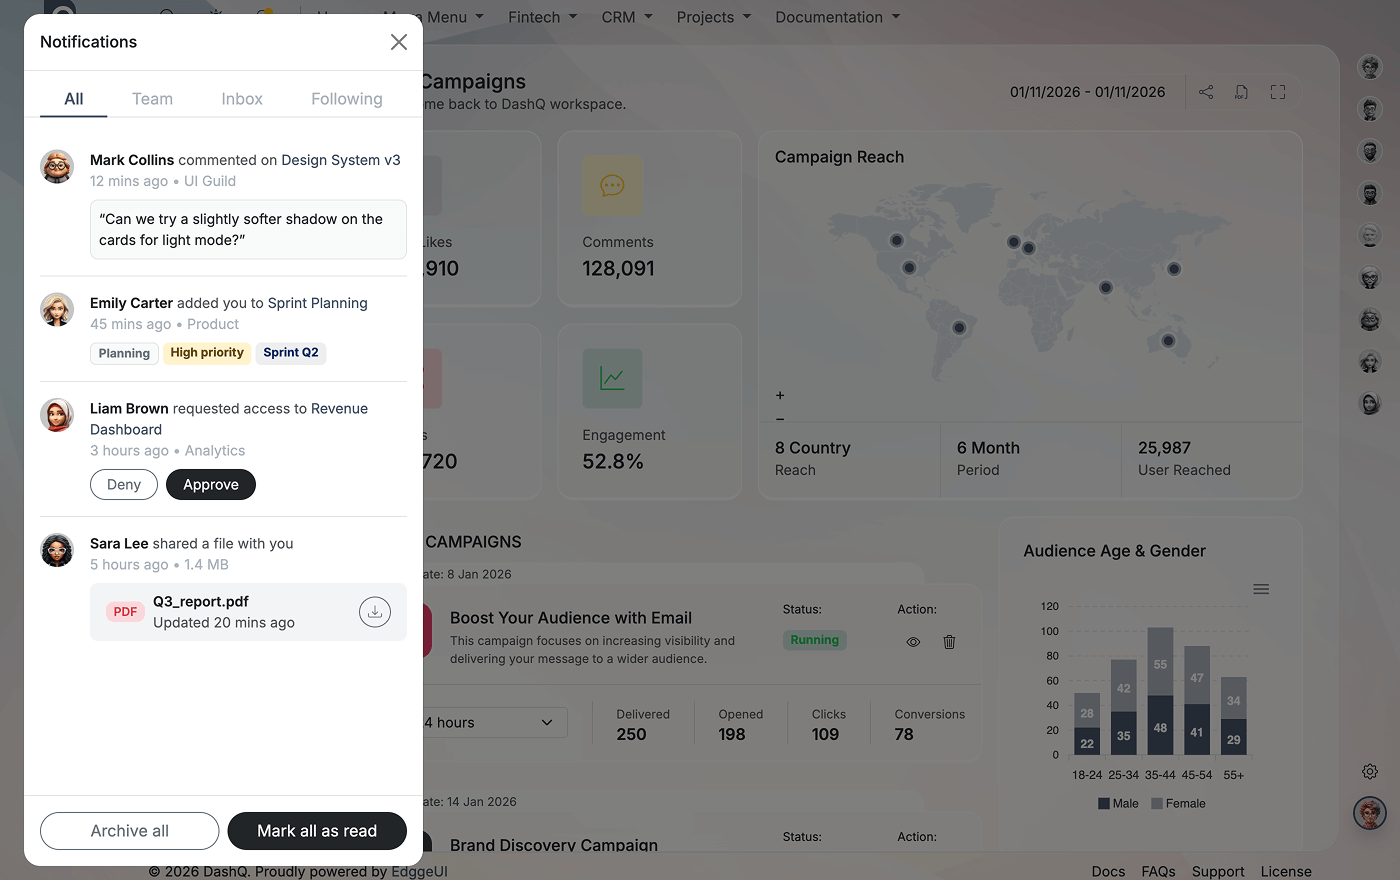This screenshot has width=1400, height=880.
Task: Enter fullscreen view of the dashboard
Action: point(1277,91)
